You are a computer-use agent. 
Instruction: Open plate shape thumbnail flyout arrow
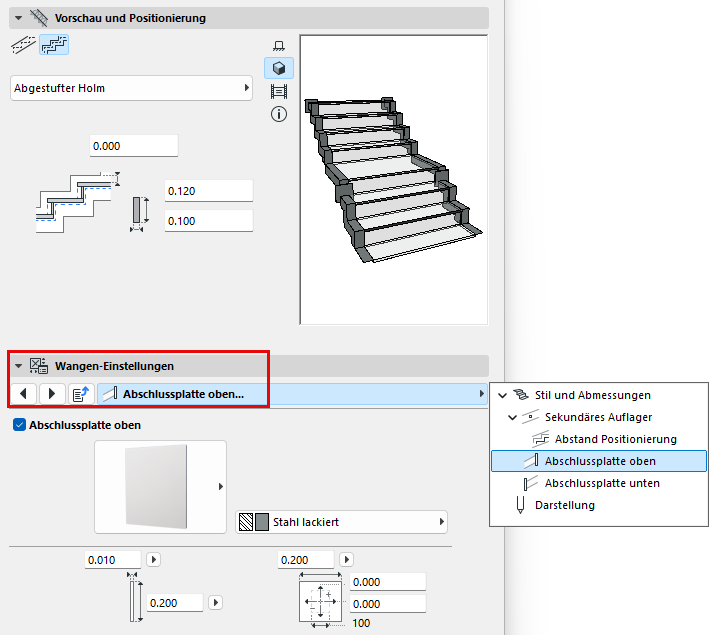point(221,487)
